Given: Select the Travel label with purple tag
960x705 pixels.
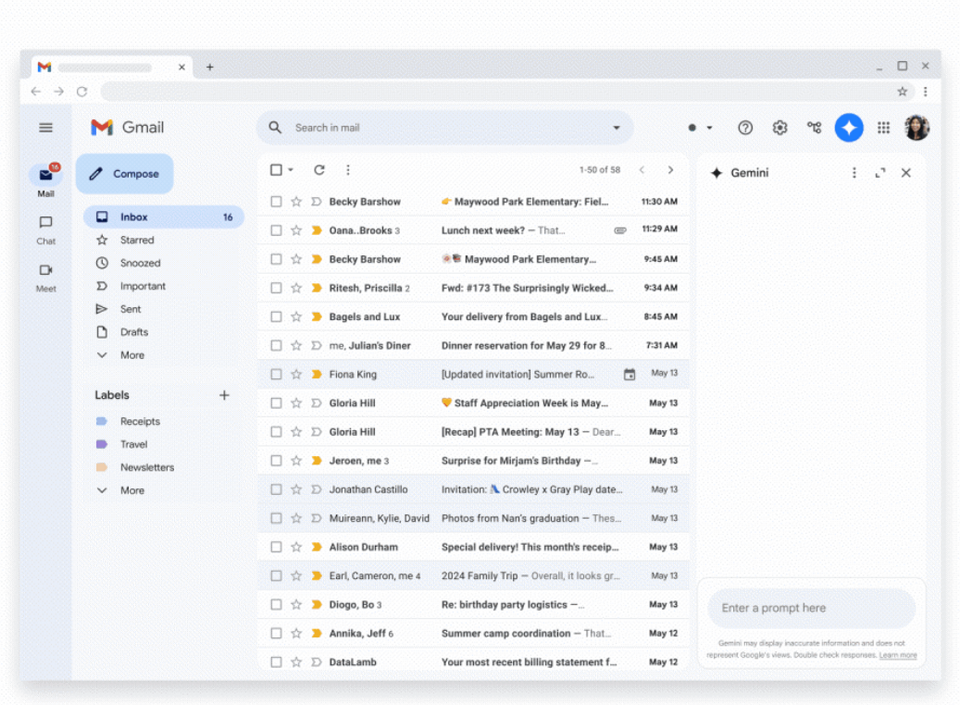Looking at the screenshot, I should pyautogui.click(x=133, y=444).
